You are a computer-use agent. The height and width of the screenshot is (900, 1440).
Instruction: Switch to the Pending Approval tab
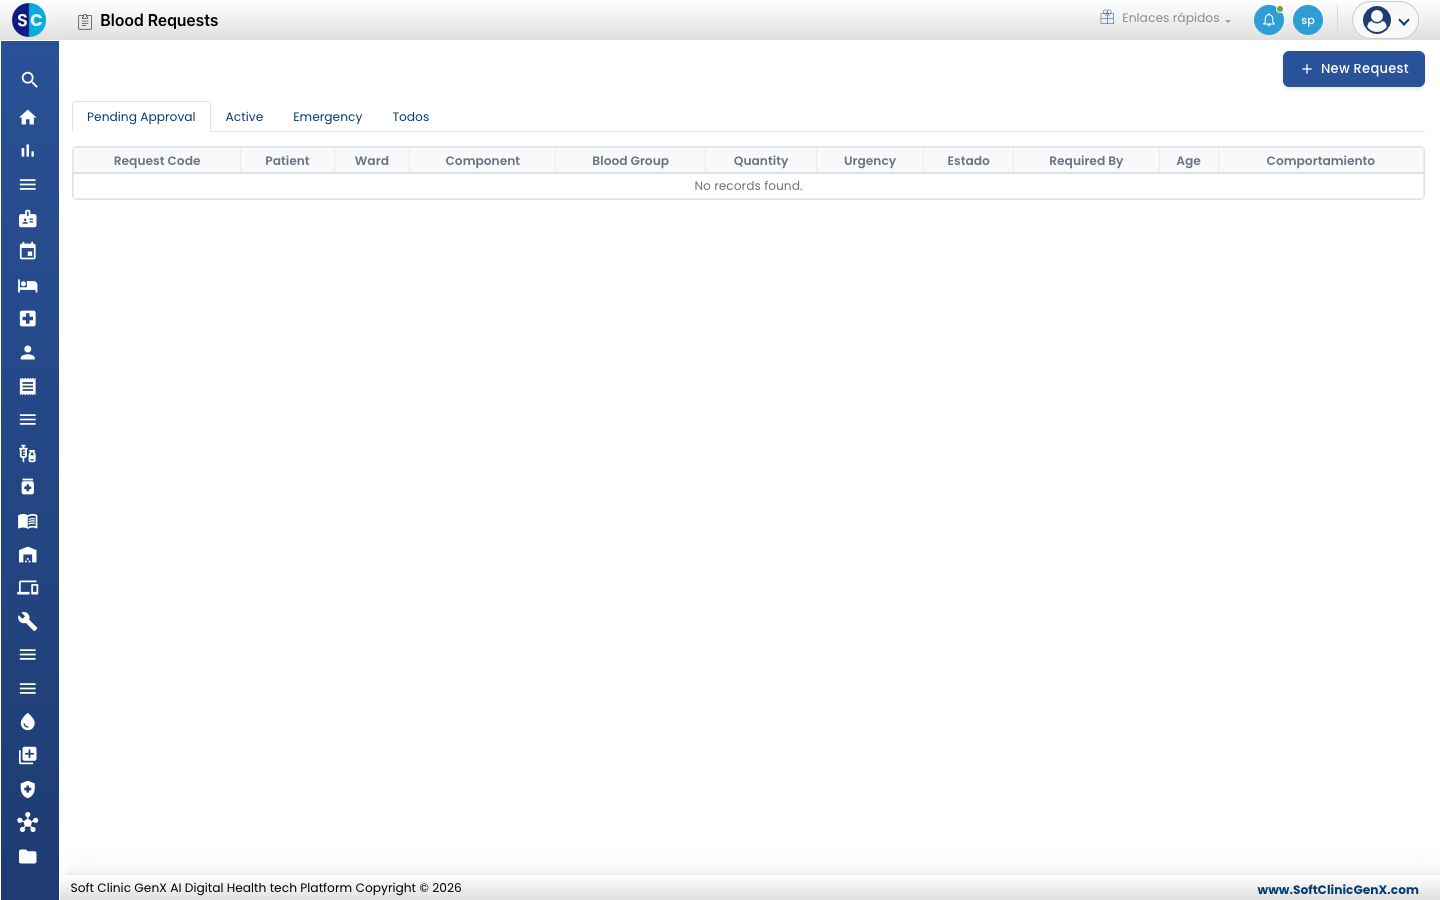point(141,117)
